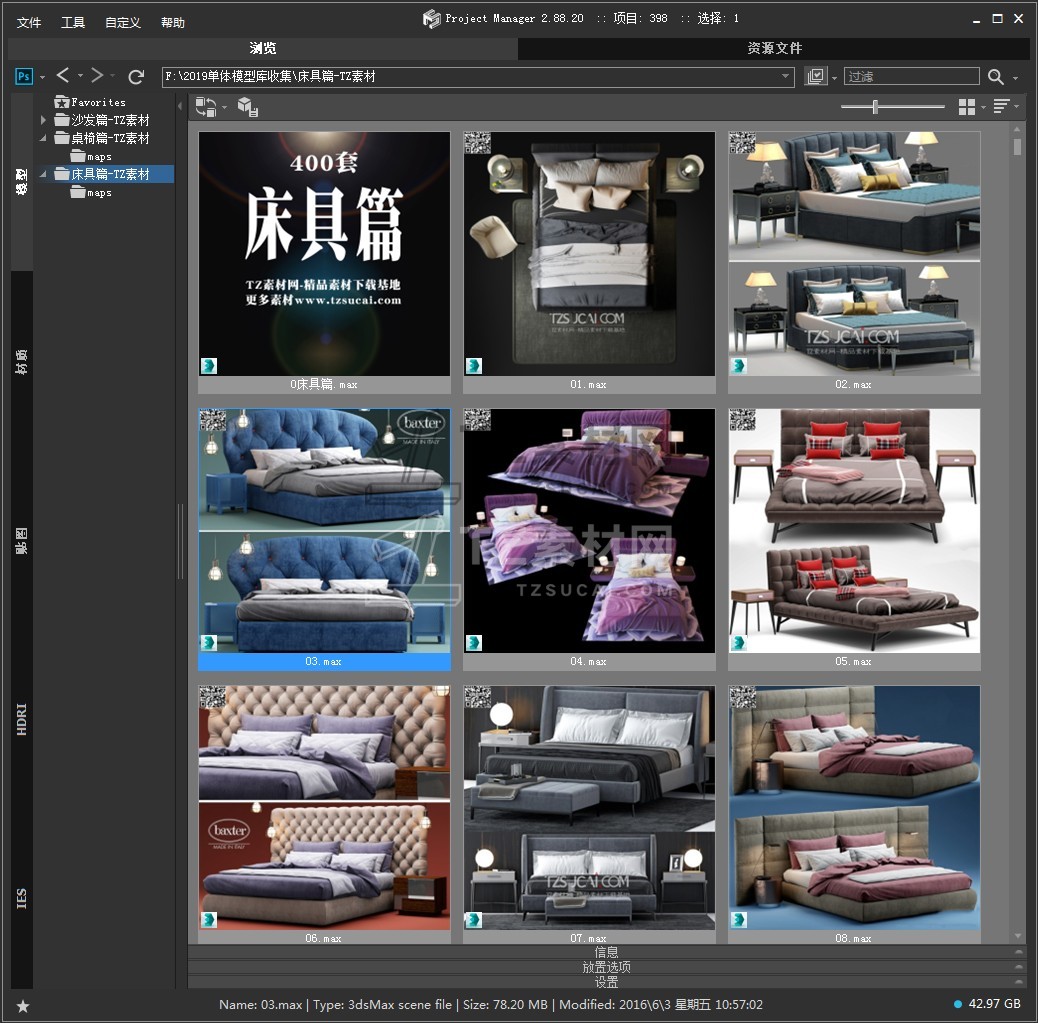The width and height of the screenshot is (1038, 1023).
Task: Click the sort order lines icon
Action: (x=1001, y=107)
